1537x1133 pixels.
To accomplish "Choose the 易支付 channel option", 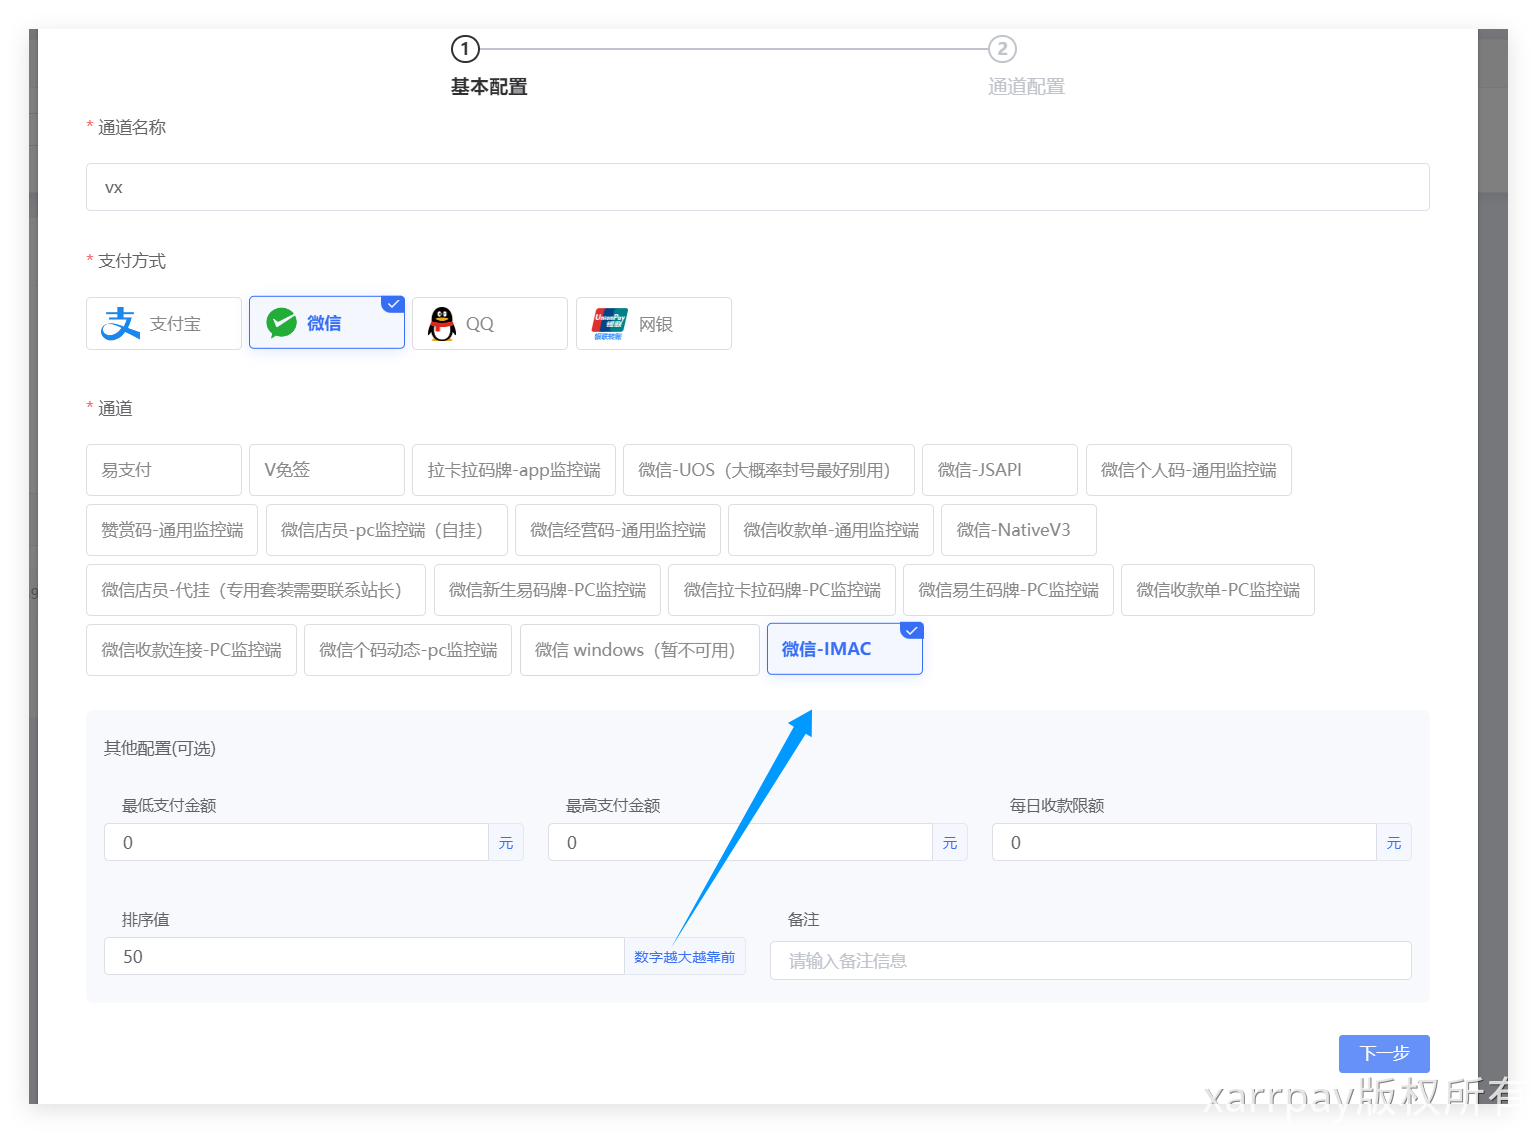I will pyautogui.click(x=163, y=470).
